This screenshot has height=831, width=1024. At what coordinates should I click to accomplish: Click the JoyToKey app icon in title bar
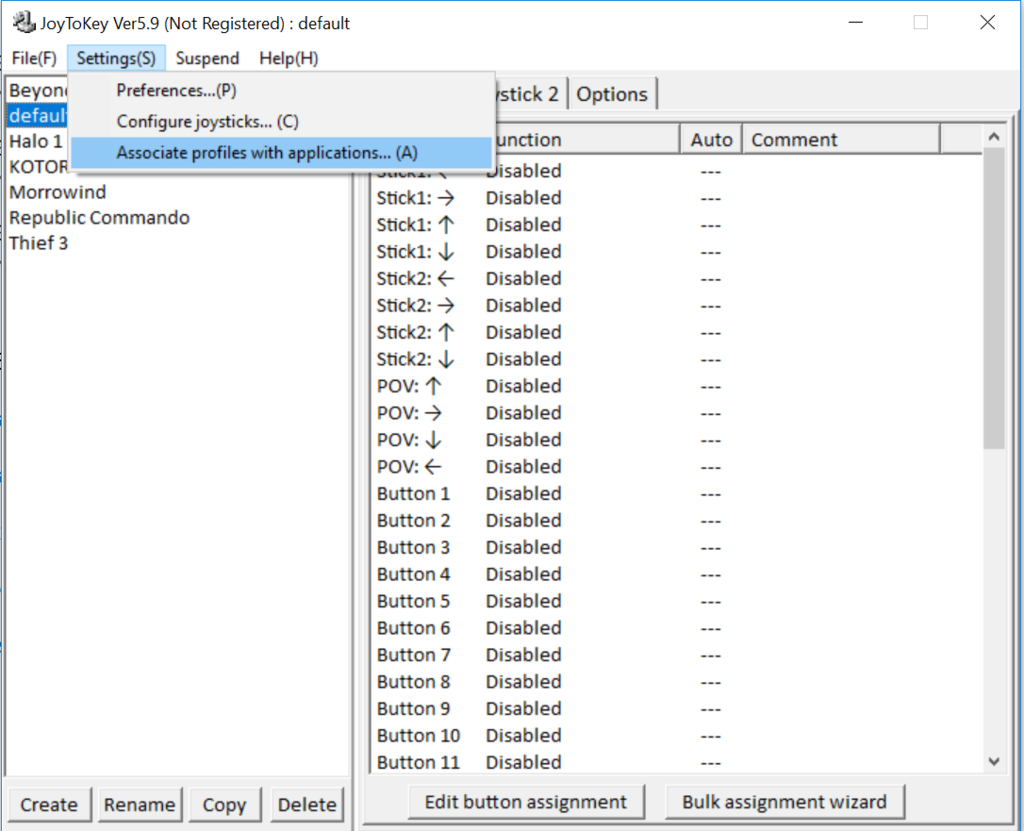tap(22, 22)
